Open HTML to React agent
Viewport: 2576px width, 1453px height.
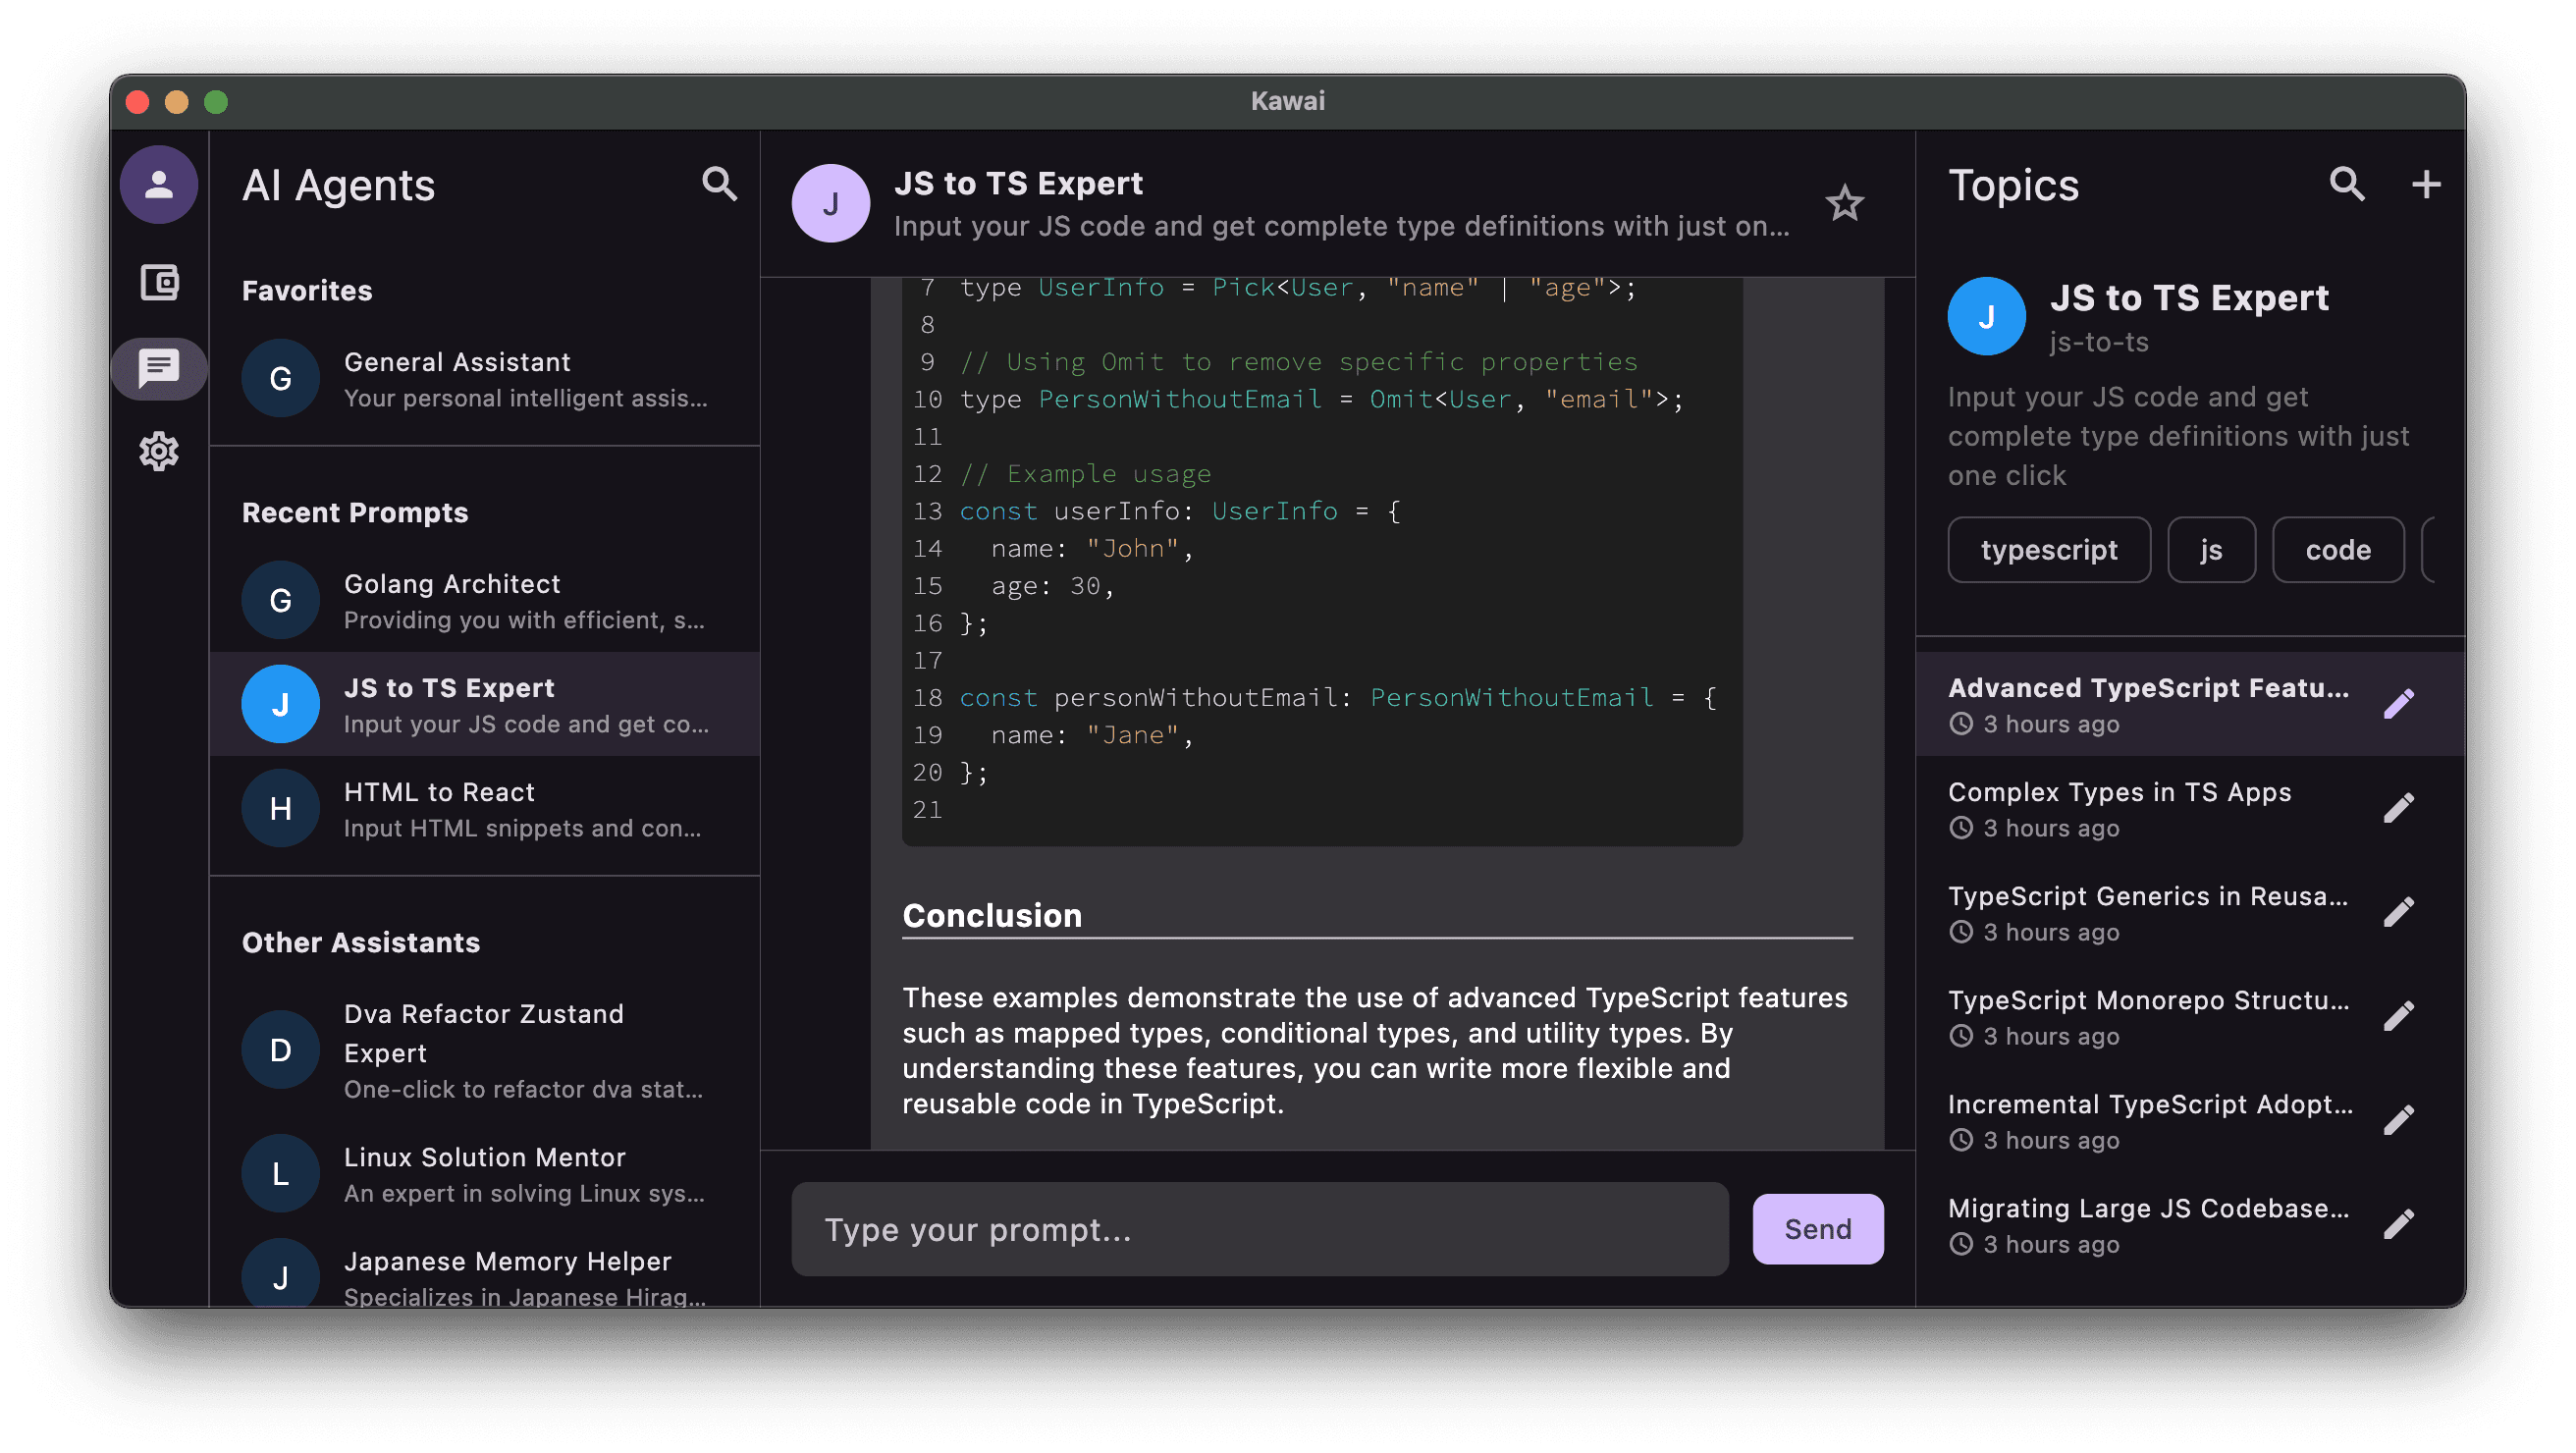[x=485, y=809]
